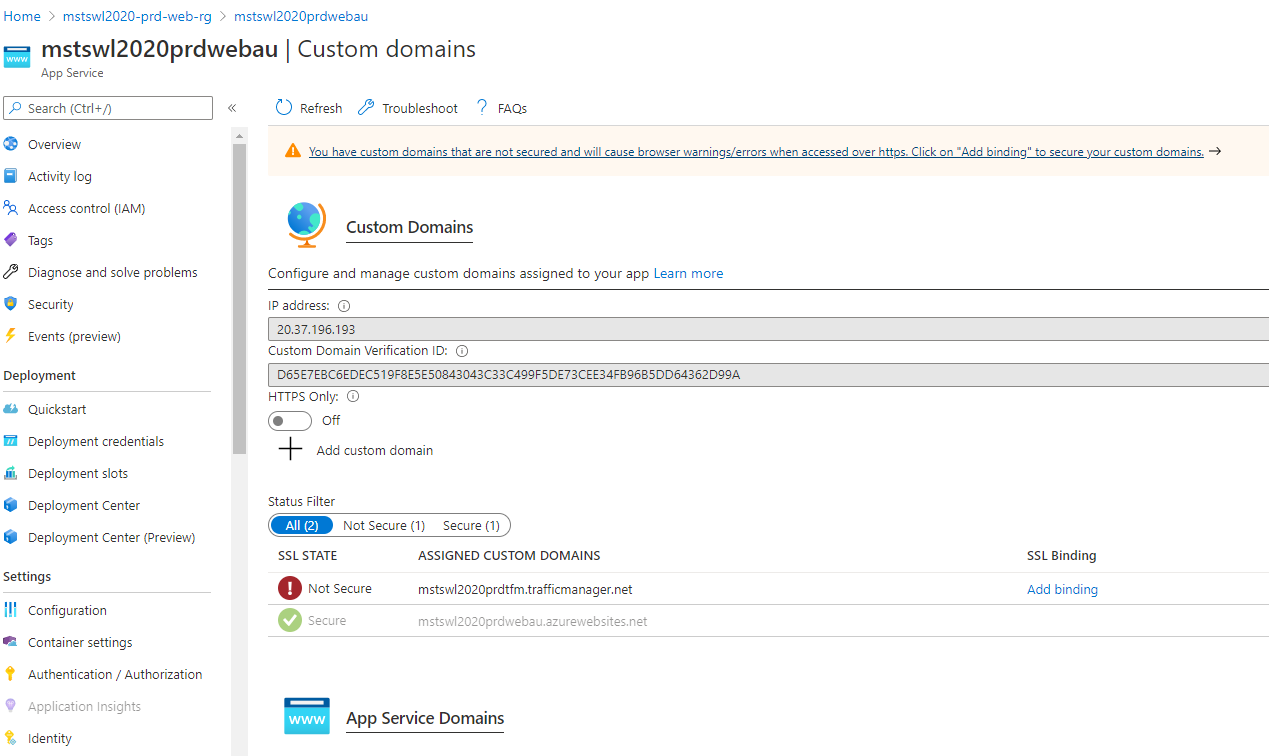This screenshot has height=756, width=1269.
Task: Click the Learn more link
Action: coord(688,273)
